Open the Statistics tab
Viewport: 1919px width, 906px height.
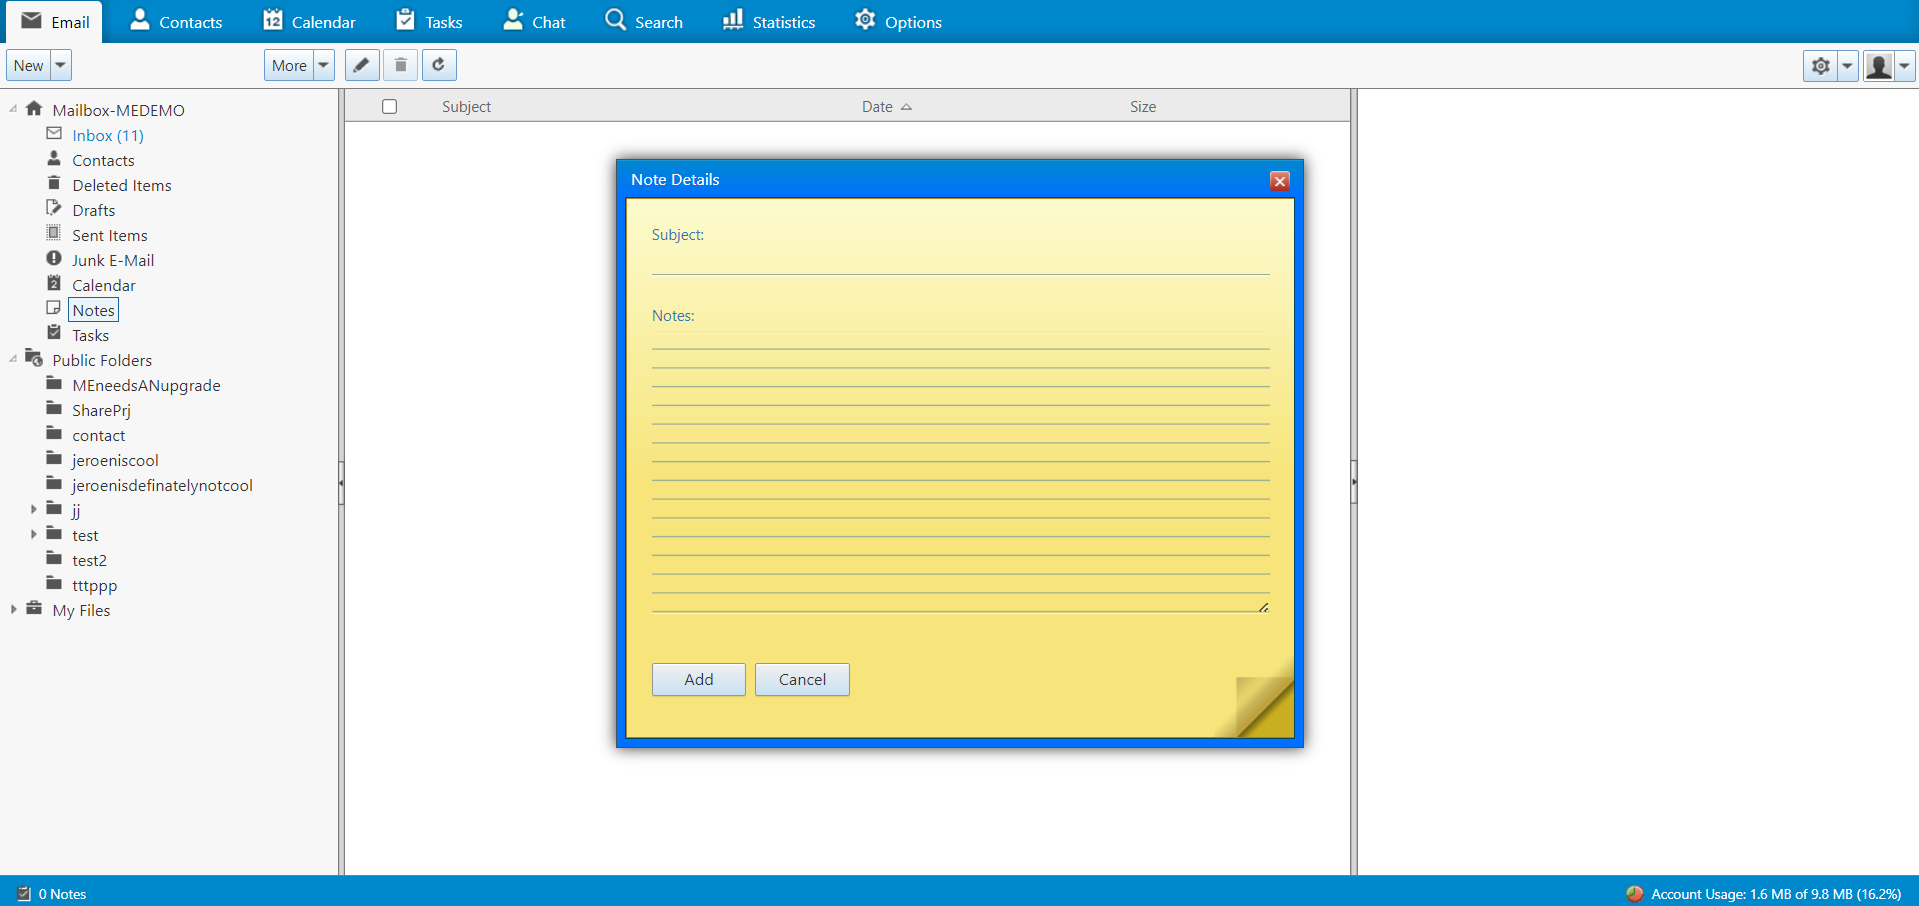[x=768, y=22]
